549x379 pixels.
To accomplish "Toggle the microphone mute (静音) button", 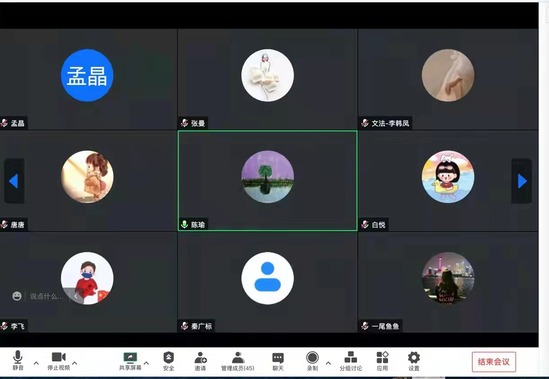I will [x=18, y=360].
